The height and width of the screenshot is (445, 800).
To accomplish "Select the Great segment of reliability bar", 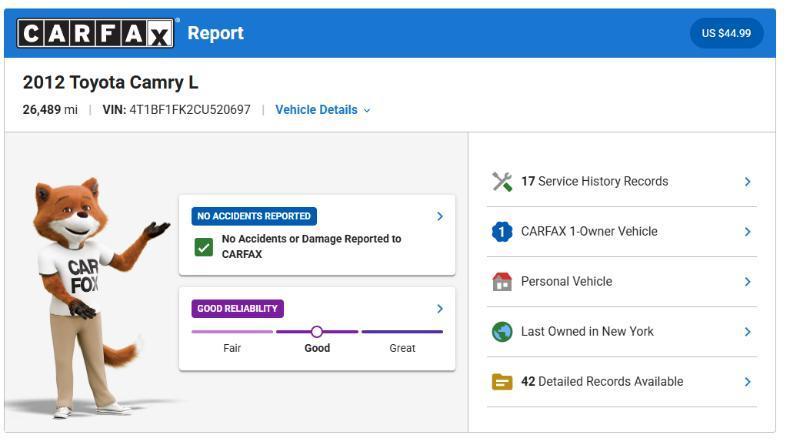I will 402,332.
